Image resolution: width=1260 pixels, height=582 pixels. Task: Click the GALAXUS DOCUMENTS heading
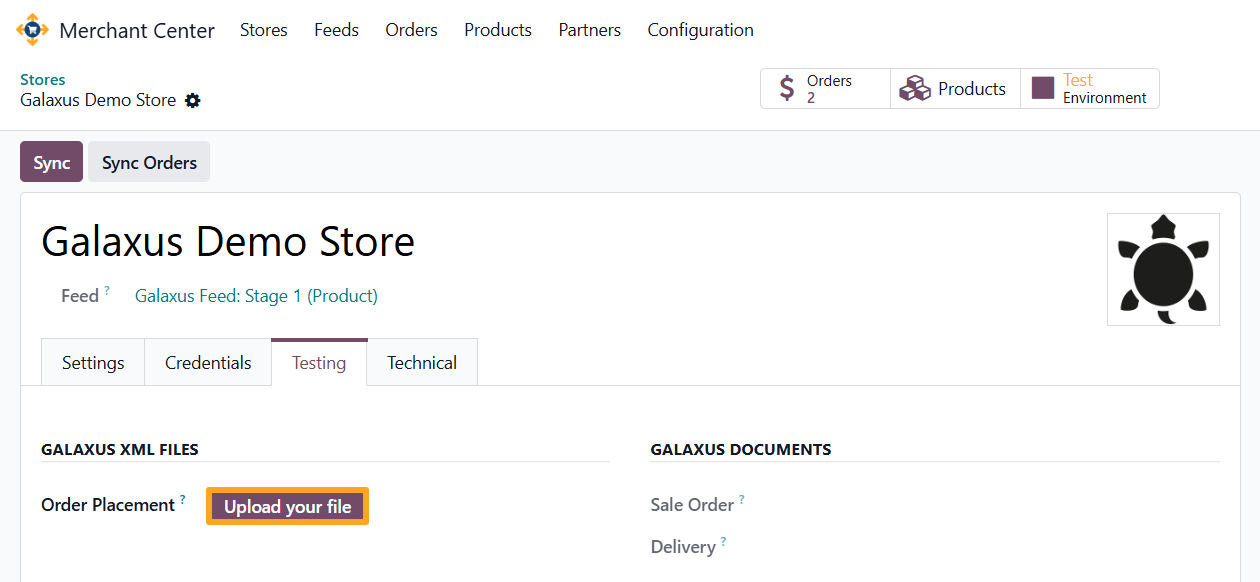(x=741, y=450)
